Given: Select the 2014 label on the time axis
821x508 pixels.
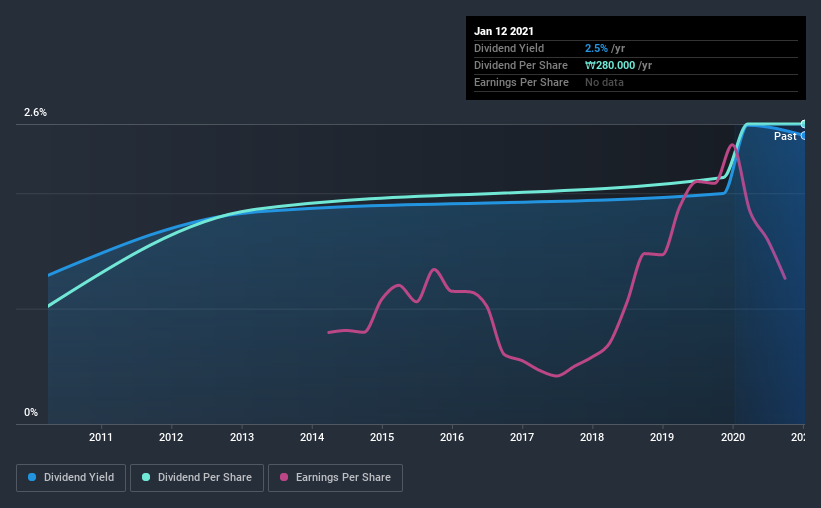Looking at the screenshot, I should pyautogui.click(x=312, y=437).
